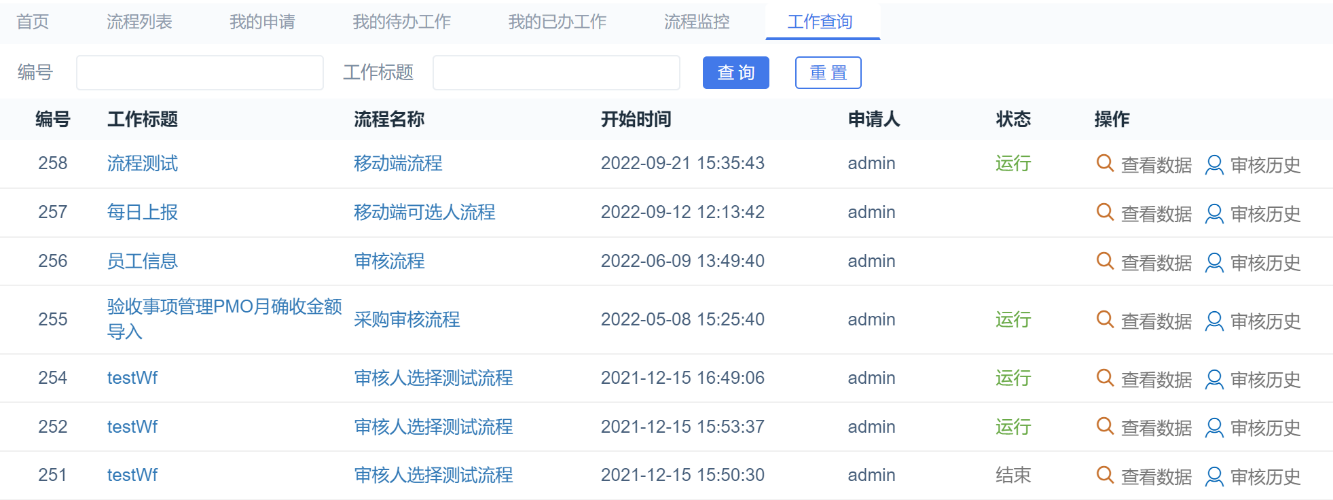
Task: Click into the 工作标题 search box
Action: [556, 73]
